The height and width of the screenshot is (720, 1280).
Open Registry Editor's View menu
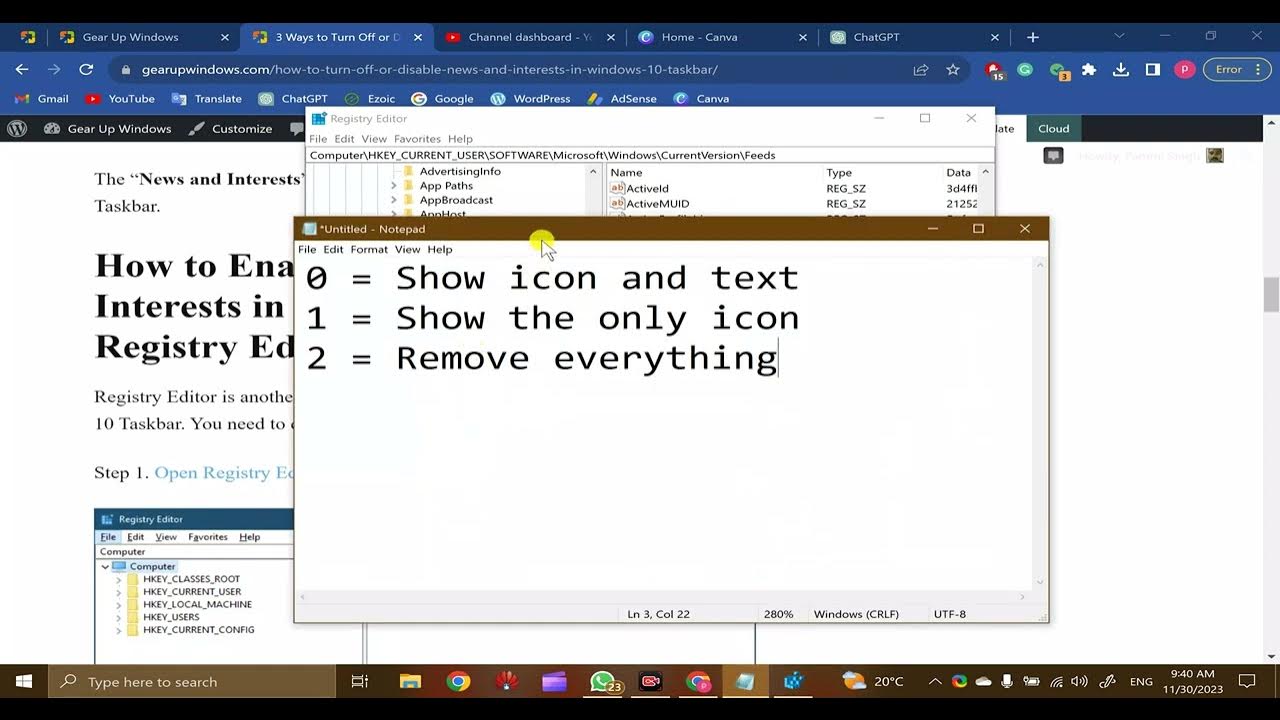point(374,139)
